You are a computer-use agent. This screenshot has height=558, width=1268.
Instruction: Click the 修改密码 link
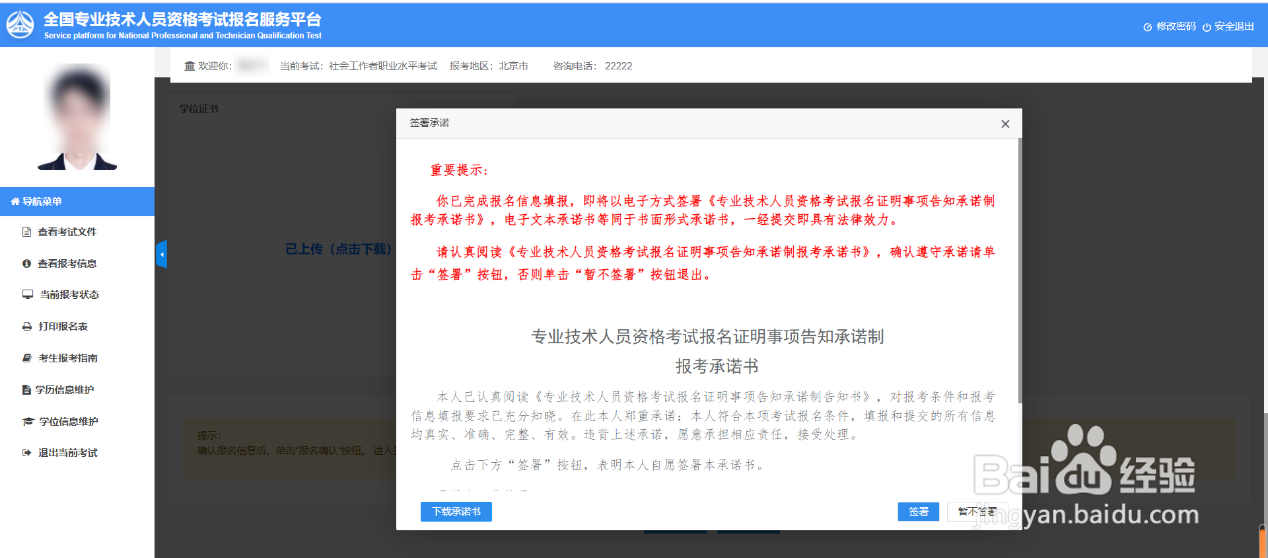click(1176, 26)
